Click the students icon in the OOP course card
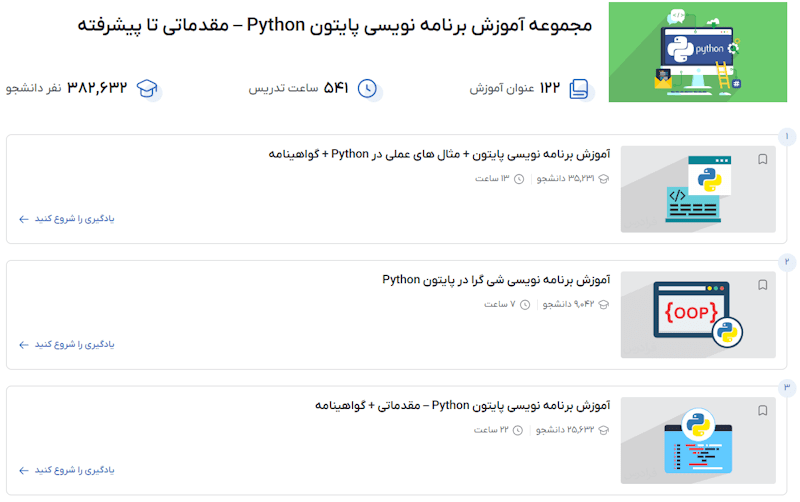The image size is (800, 502). 604,305
